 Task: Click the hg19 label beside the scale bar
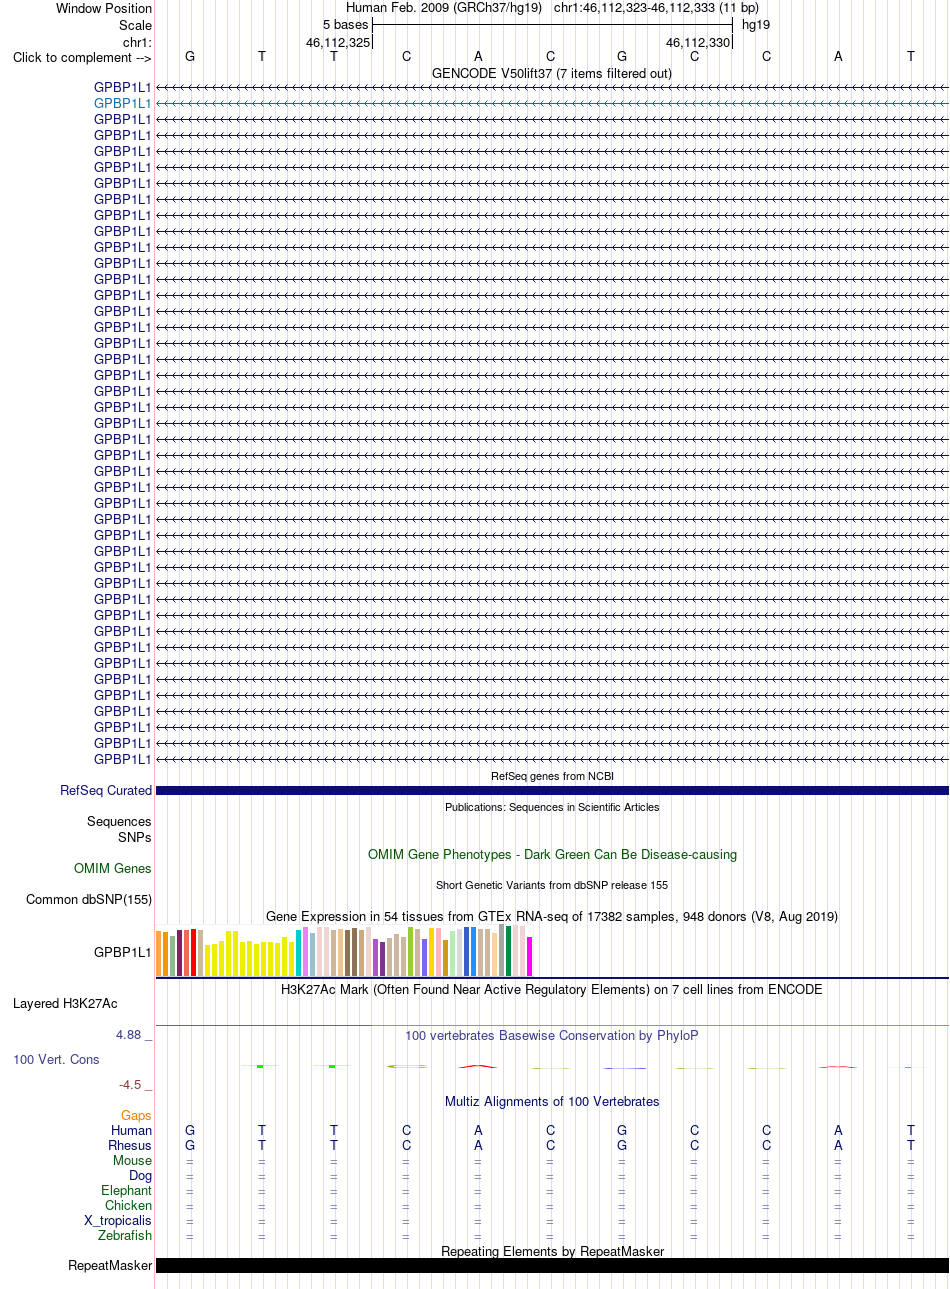(x=756, y=25)
